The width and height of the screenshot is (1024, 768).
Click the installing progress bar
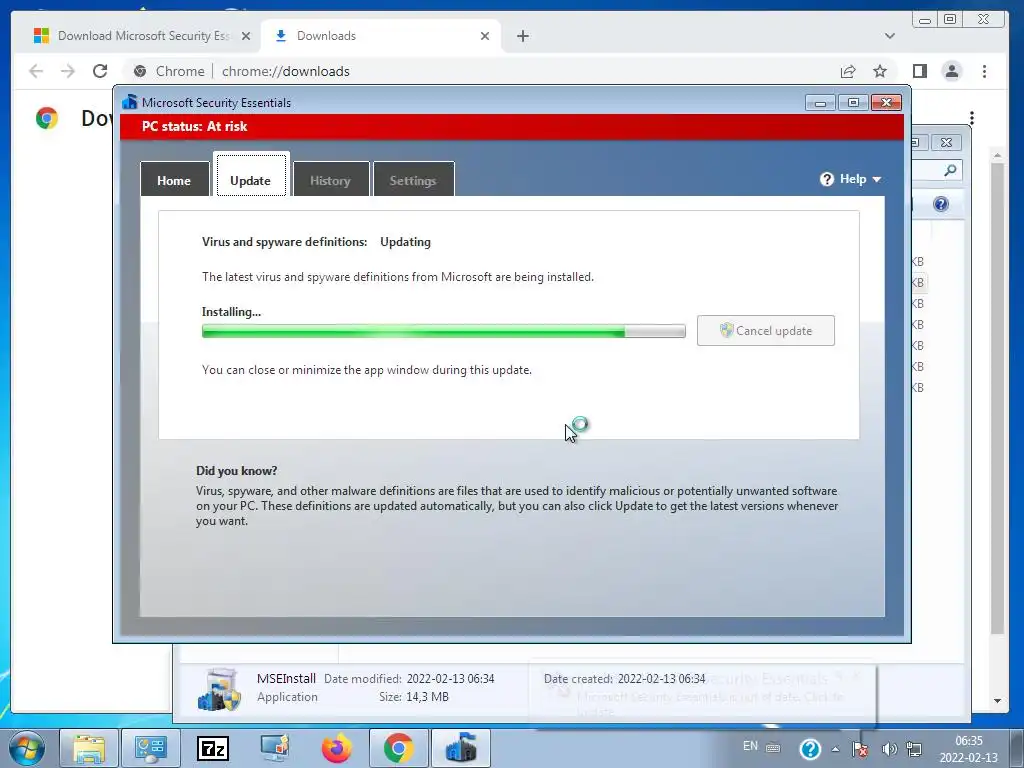[443, 331]
